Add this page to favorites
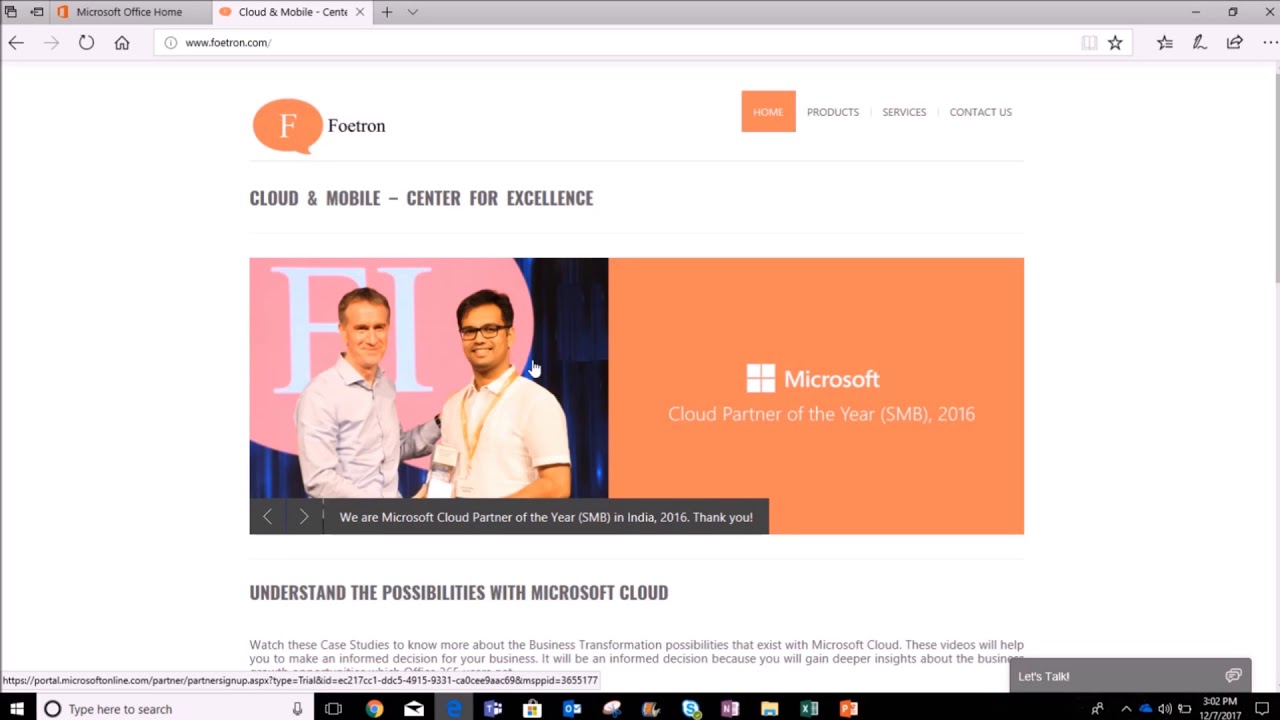This screenshot has width=1280, height=720. click(1115, 43)
